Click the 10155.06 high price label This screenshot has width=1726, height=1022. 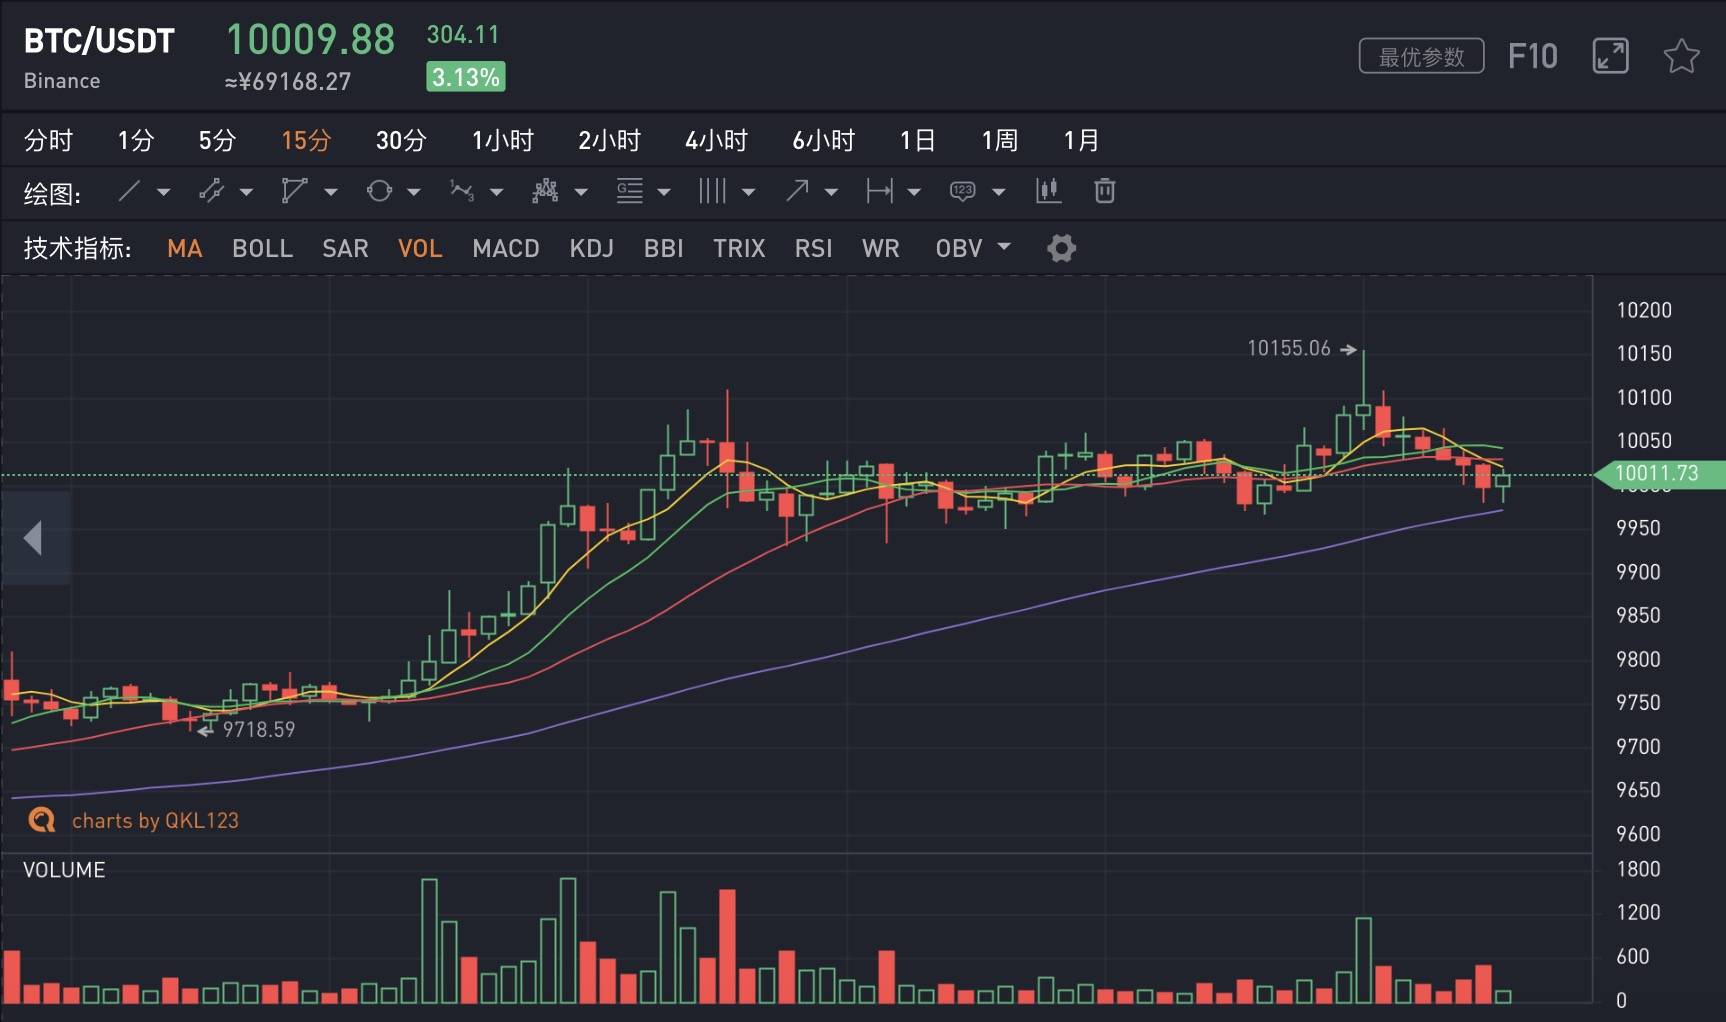[x=1289, y=348]
